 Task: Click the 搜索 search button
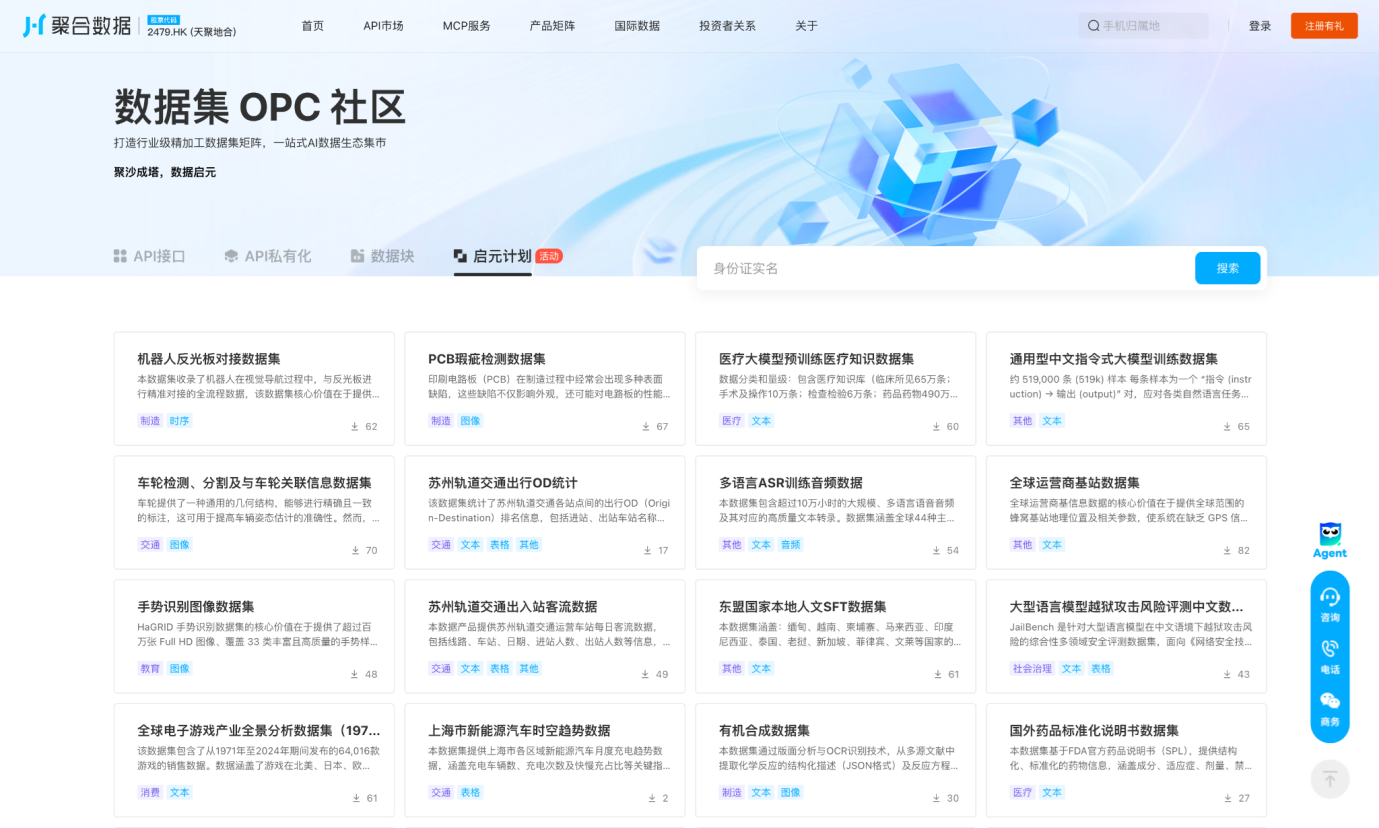point(1227,267)
